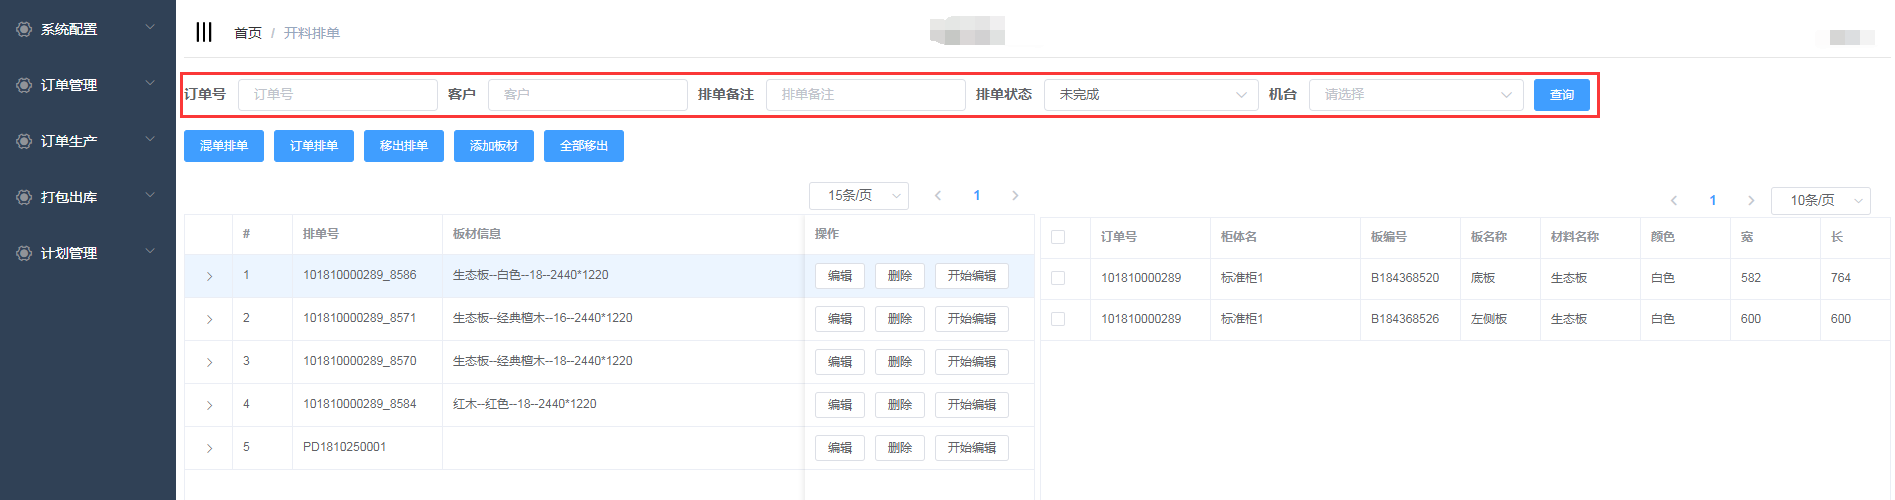Click the 订单生产 gear icon in sidebar
This screenshot has width=1895, height=500.
pos(24,142)
